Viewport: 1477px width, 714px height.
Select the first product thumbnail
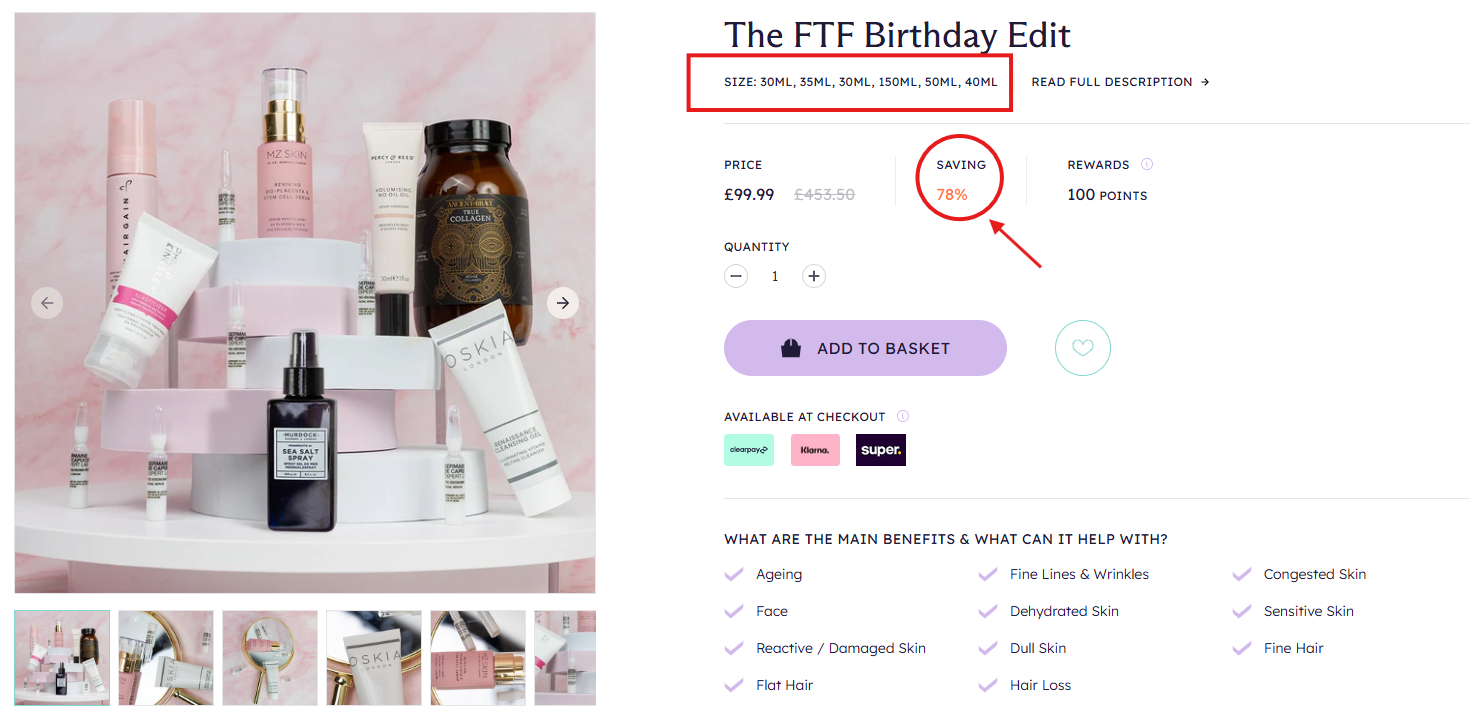[62, 657]
